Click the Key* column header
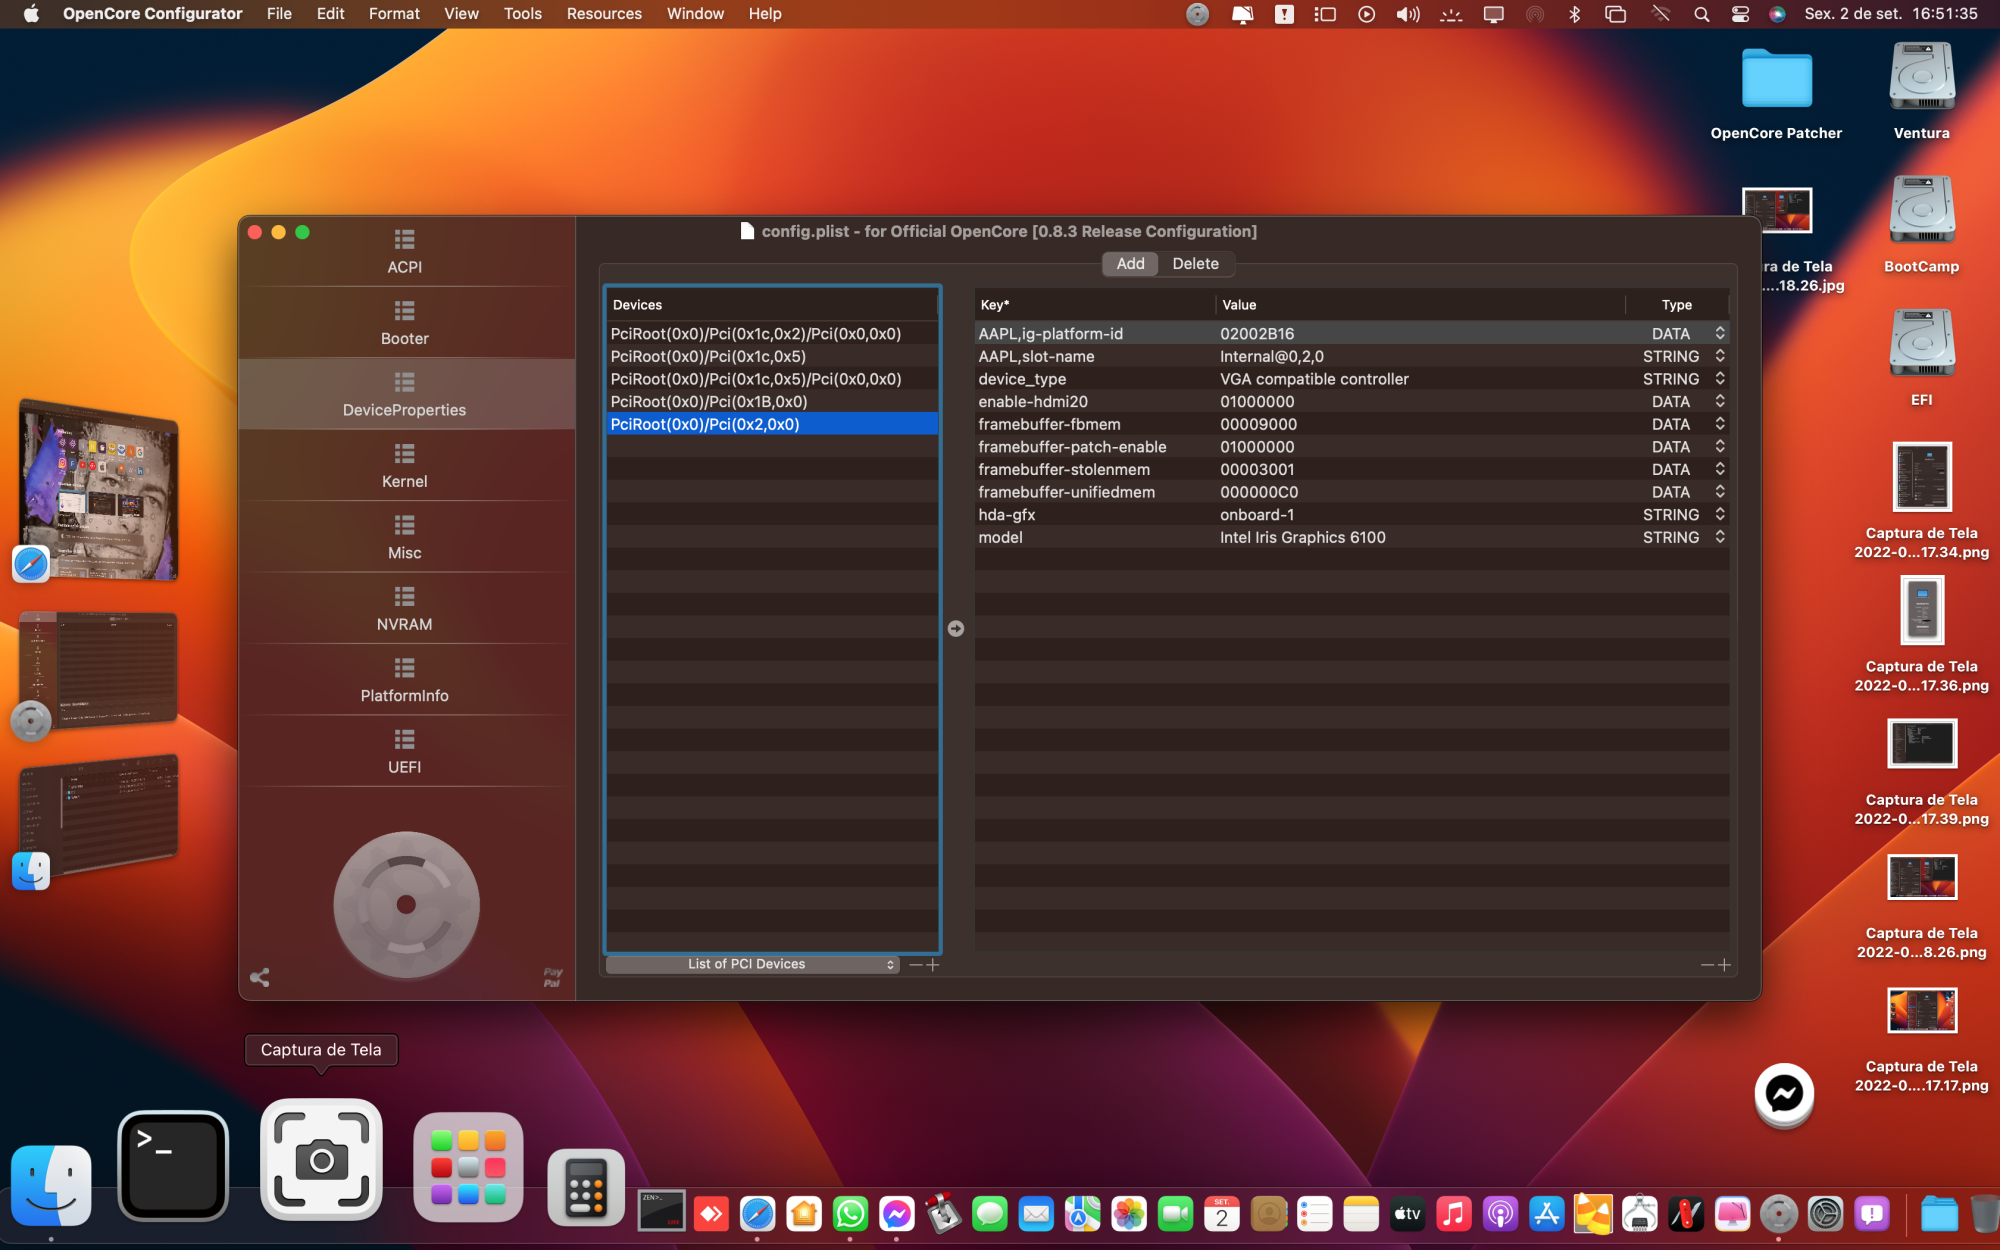This screenshot has width=2000, height=1250. pos(1095,305)
